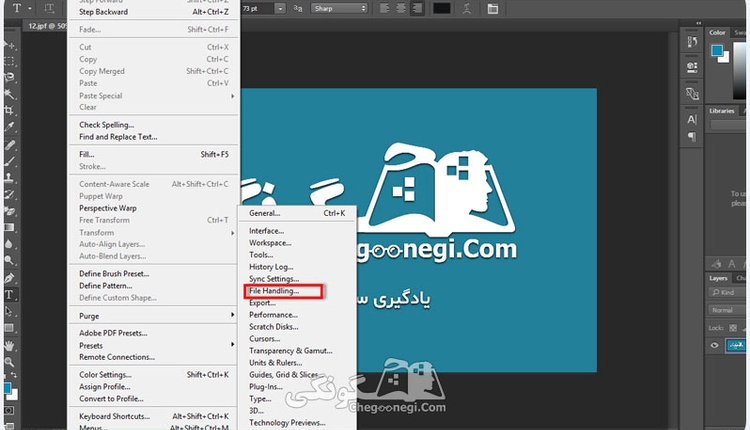750x430 pixels.
Task: Select the Path Selection tool
Action: click(x=9, y=311)
